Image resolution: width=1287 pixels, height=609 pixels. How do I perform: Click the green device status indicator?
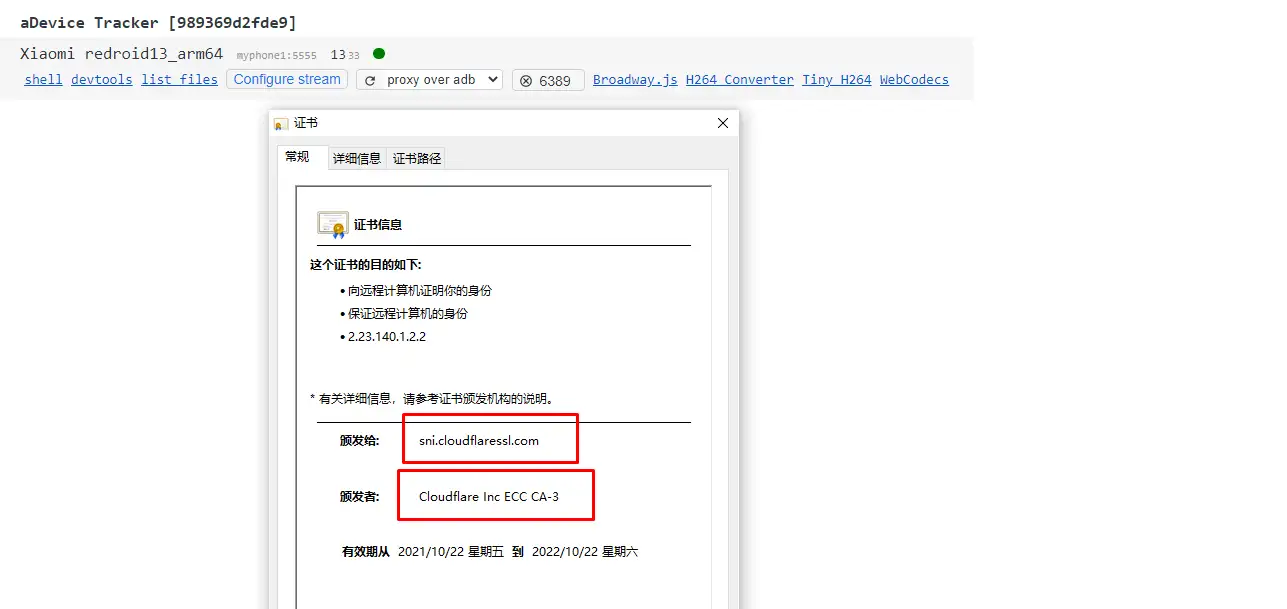coord(379,54)
